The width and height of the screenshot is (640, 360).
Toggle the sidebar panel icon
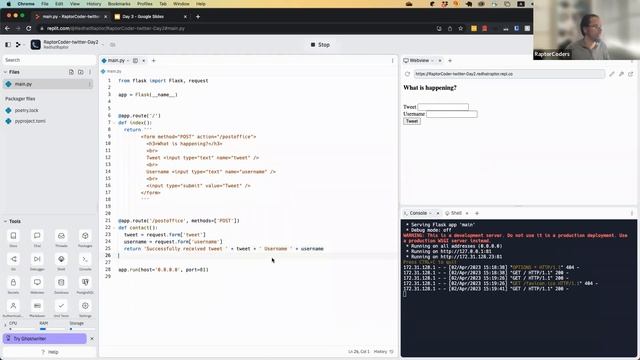(x=8, y=44)
